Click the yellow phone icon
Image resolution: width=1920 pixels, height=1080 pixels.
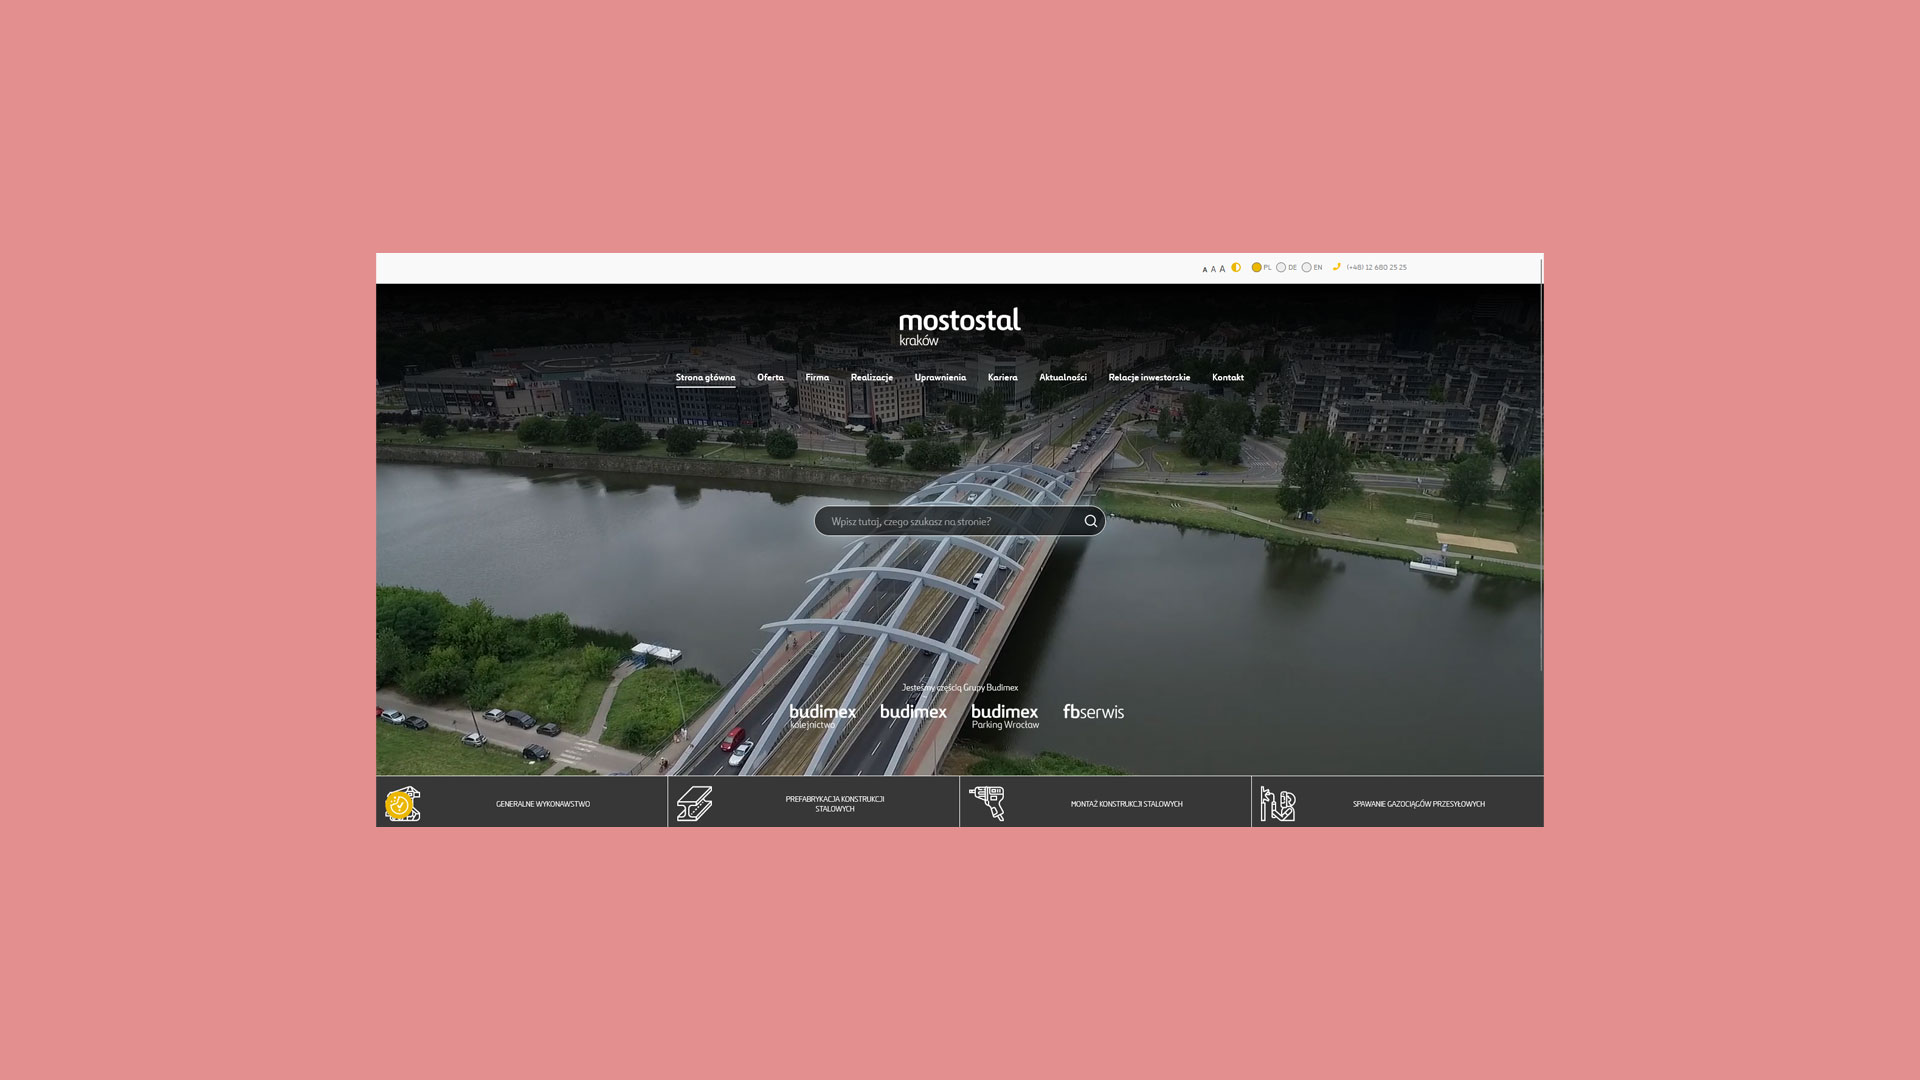(x=1337, y=267)
